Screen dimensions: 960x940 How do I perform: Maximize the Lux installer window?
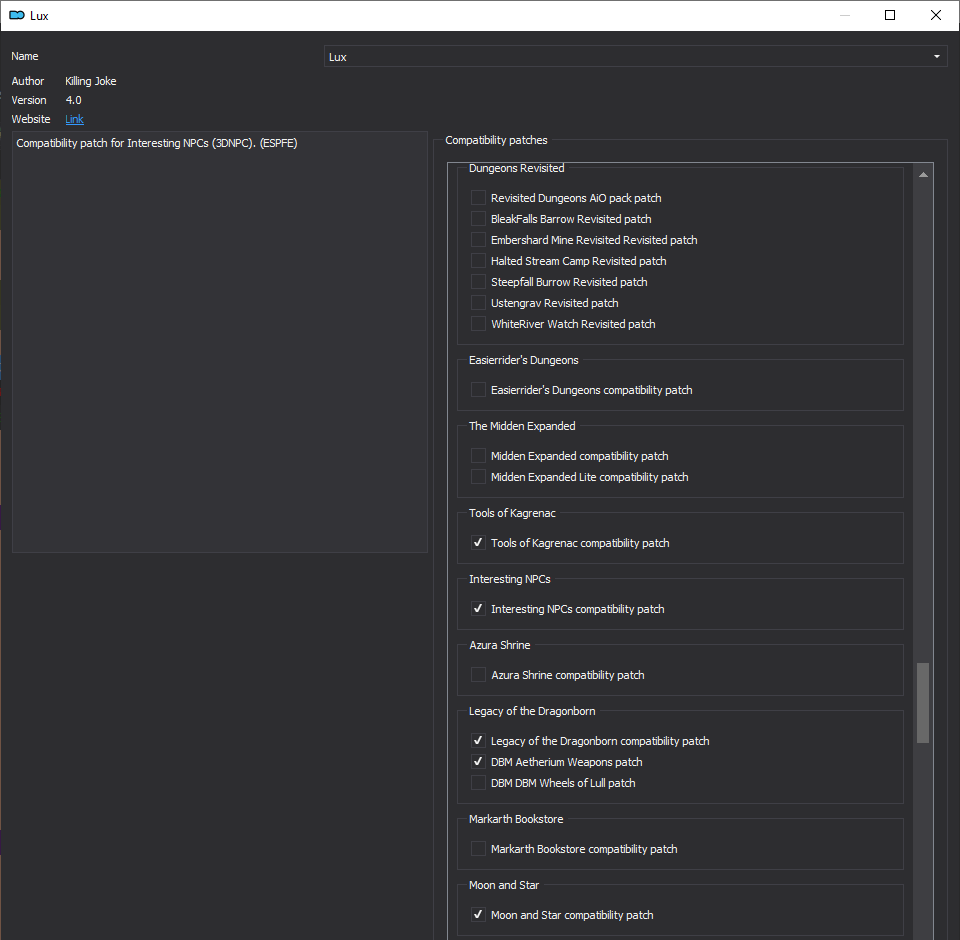click(x=890, y=15)
